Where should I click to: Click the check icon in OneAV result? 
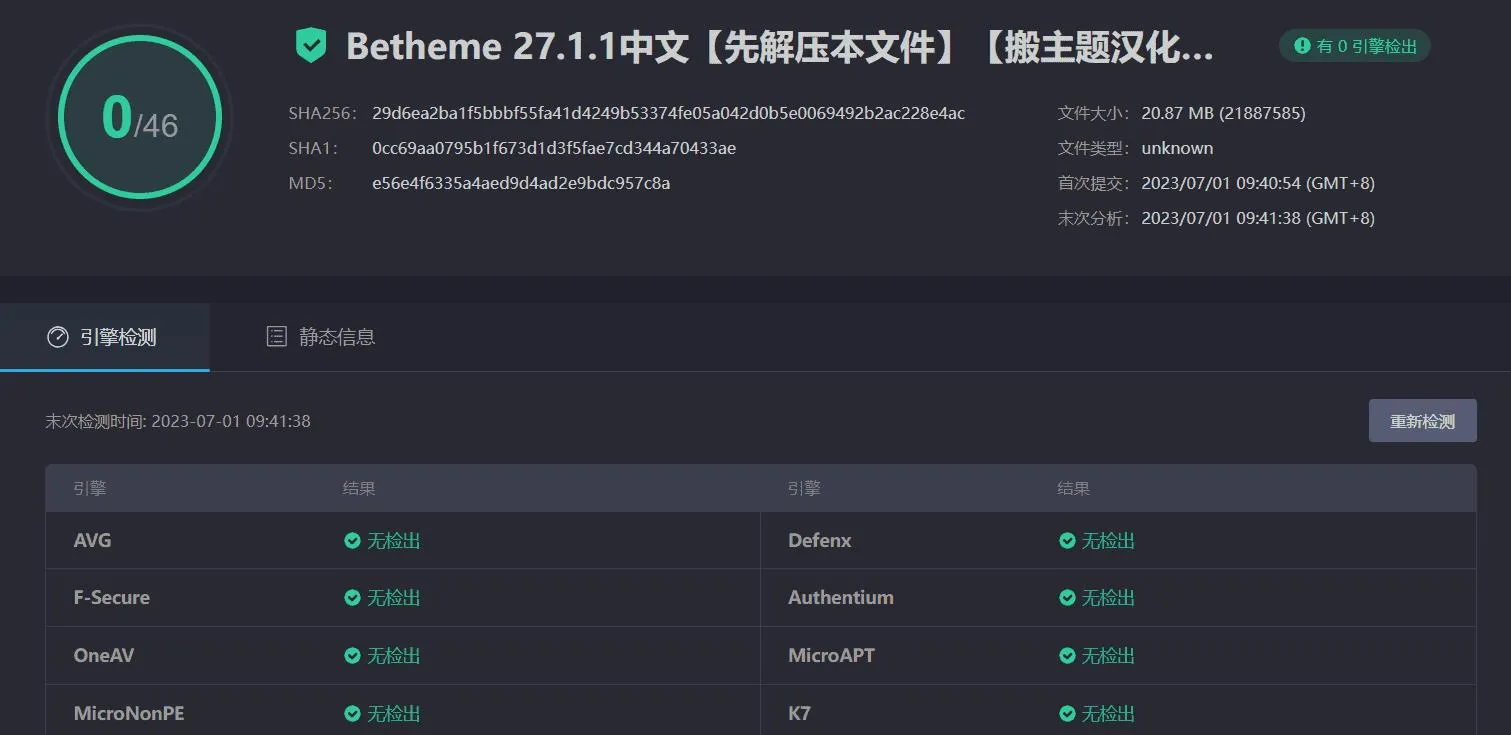[x=352, y=656]
